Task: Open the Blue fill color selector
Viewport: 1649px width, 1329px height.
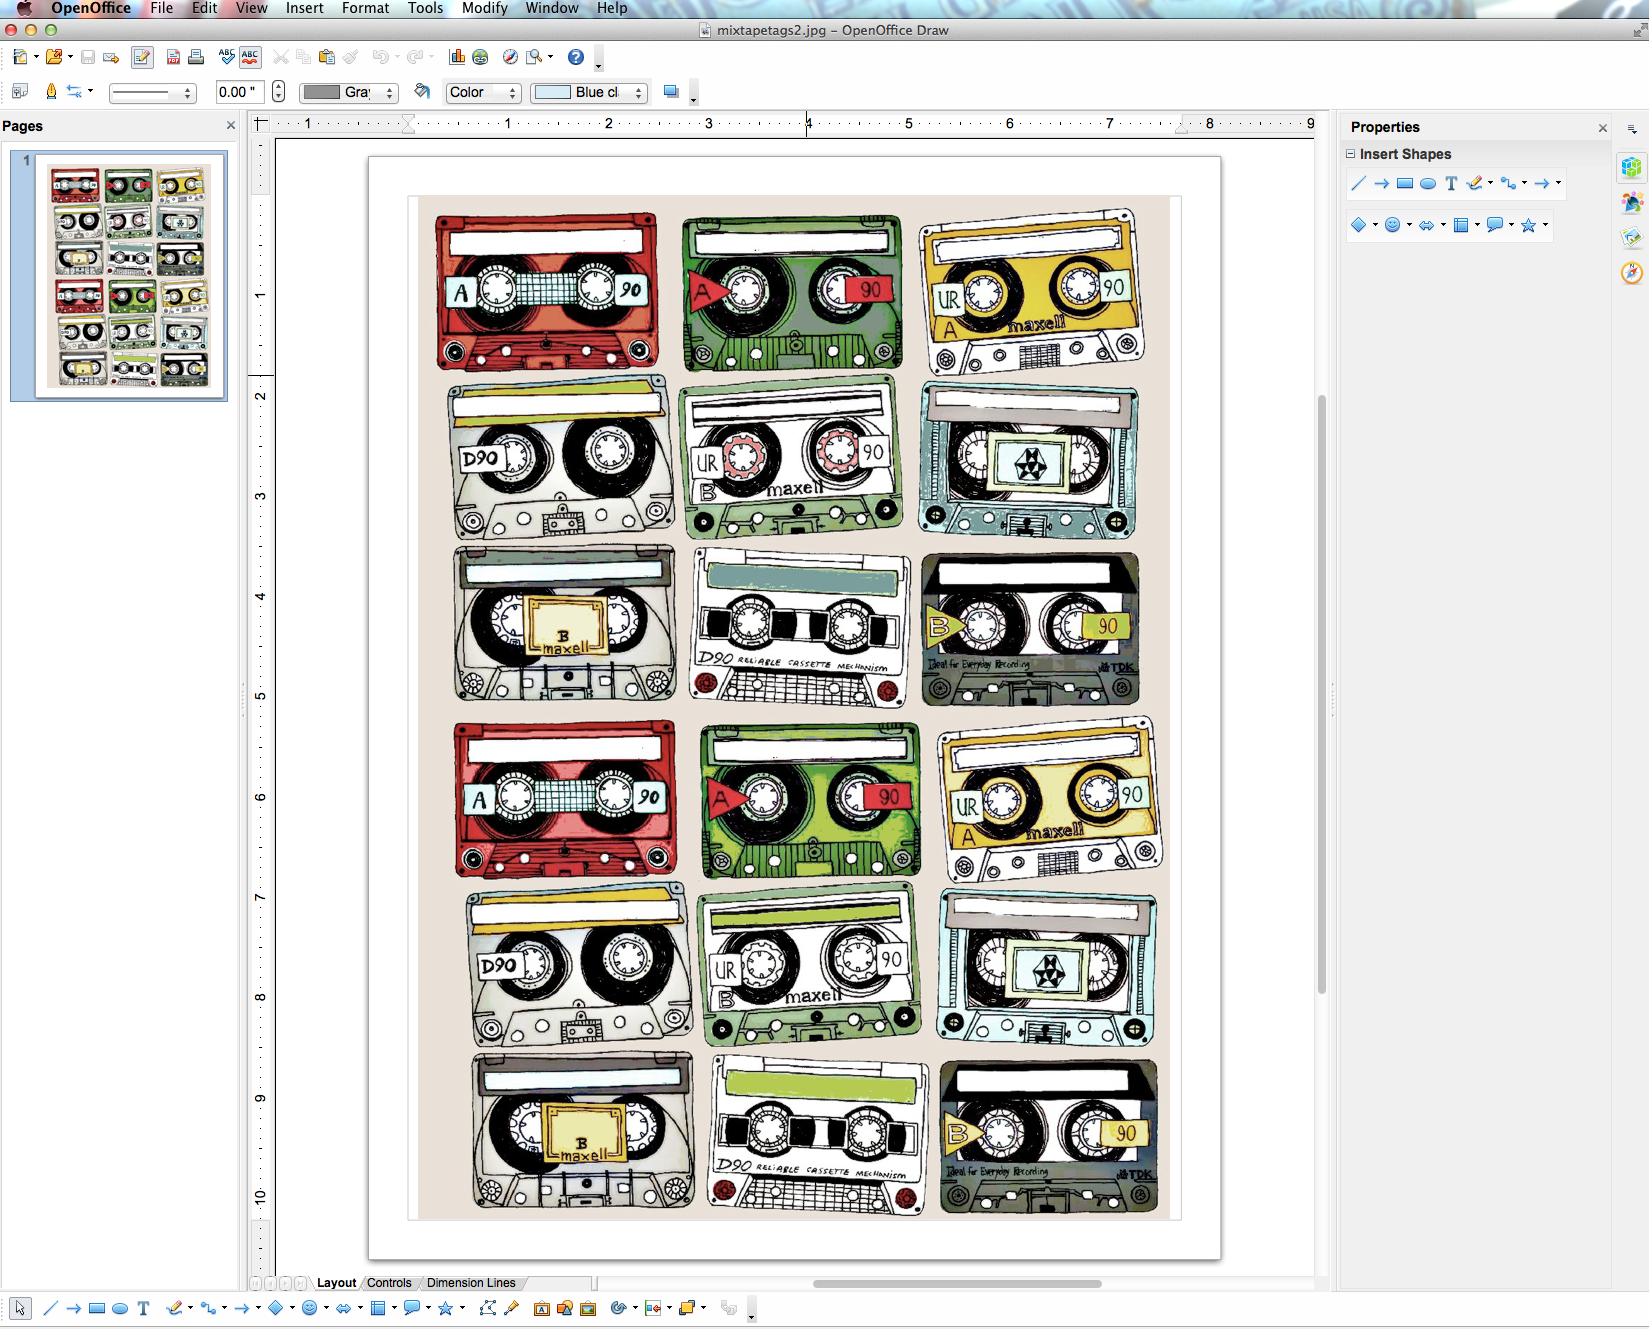Action: tap(590, 92)
